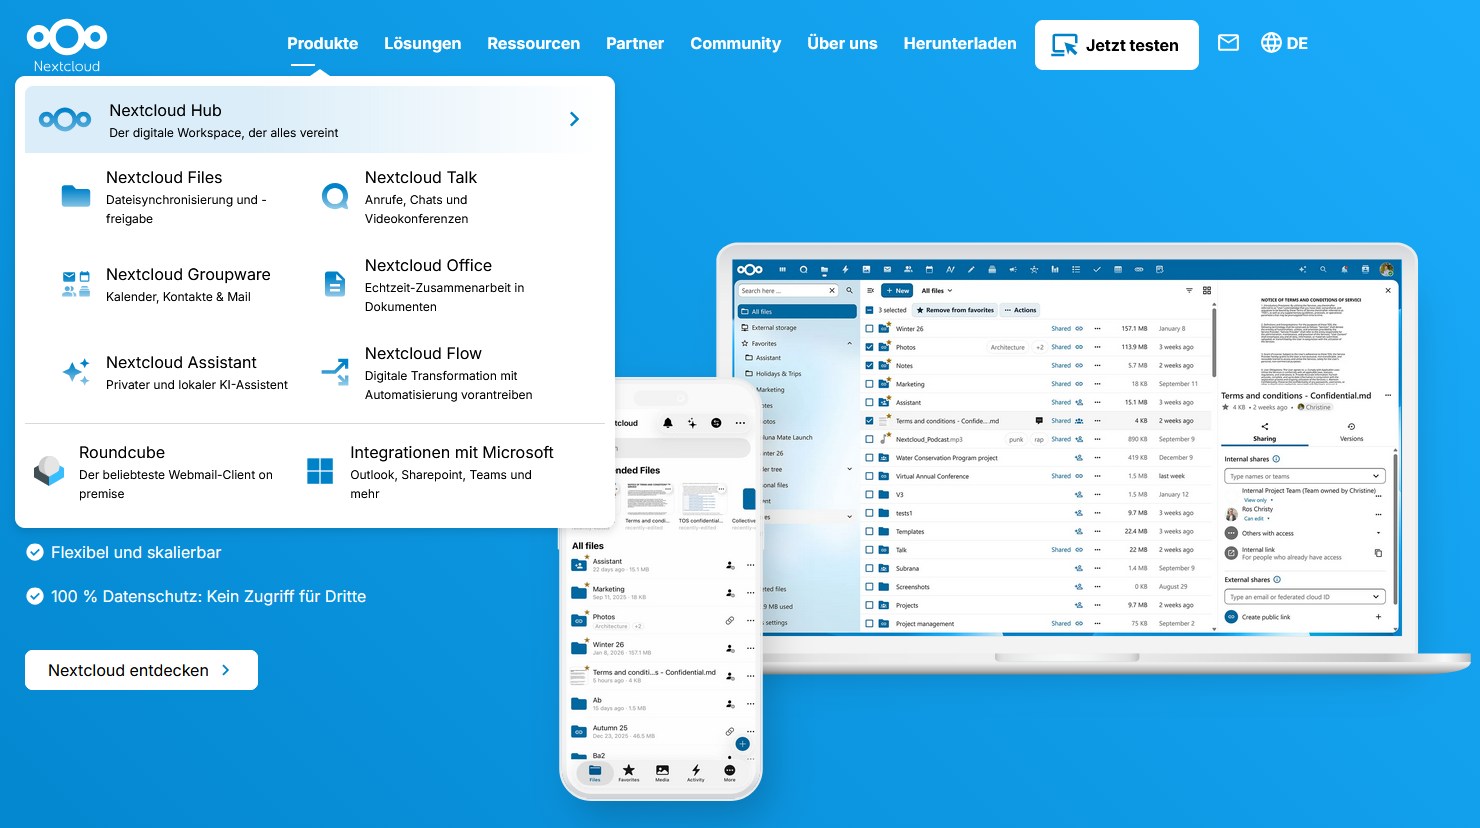Click the Actions button in file list

coord(1020,310)
